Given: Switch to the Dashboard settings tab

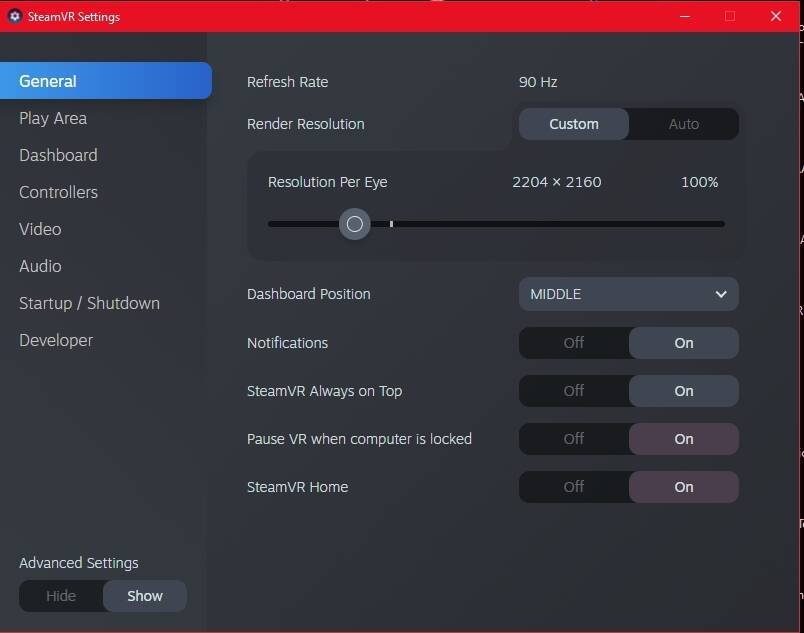Looking at the screenshot, I should click(x=58, y=155).
